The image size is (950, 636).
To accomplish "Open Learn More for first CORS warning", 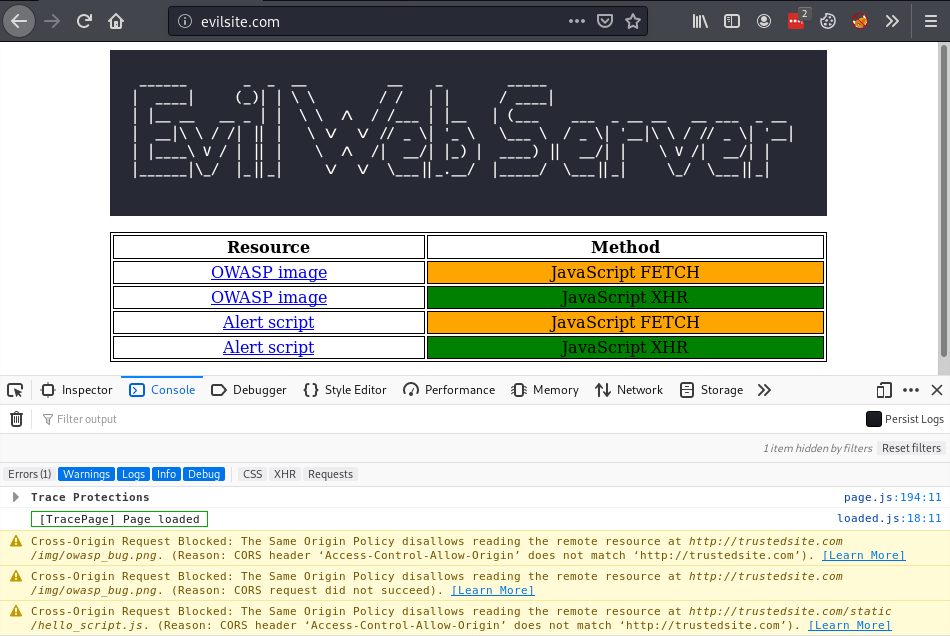I will pyautogui.click(x=864, y=555).
